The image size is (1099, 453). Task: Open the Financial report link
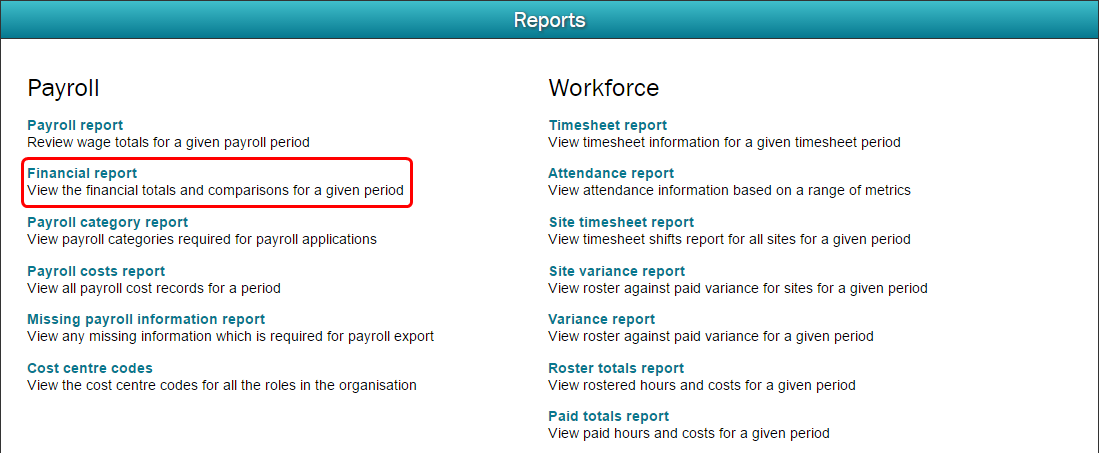tap(82, 173)
